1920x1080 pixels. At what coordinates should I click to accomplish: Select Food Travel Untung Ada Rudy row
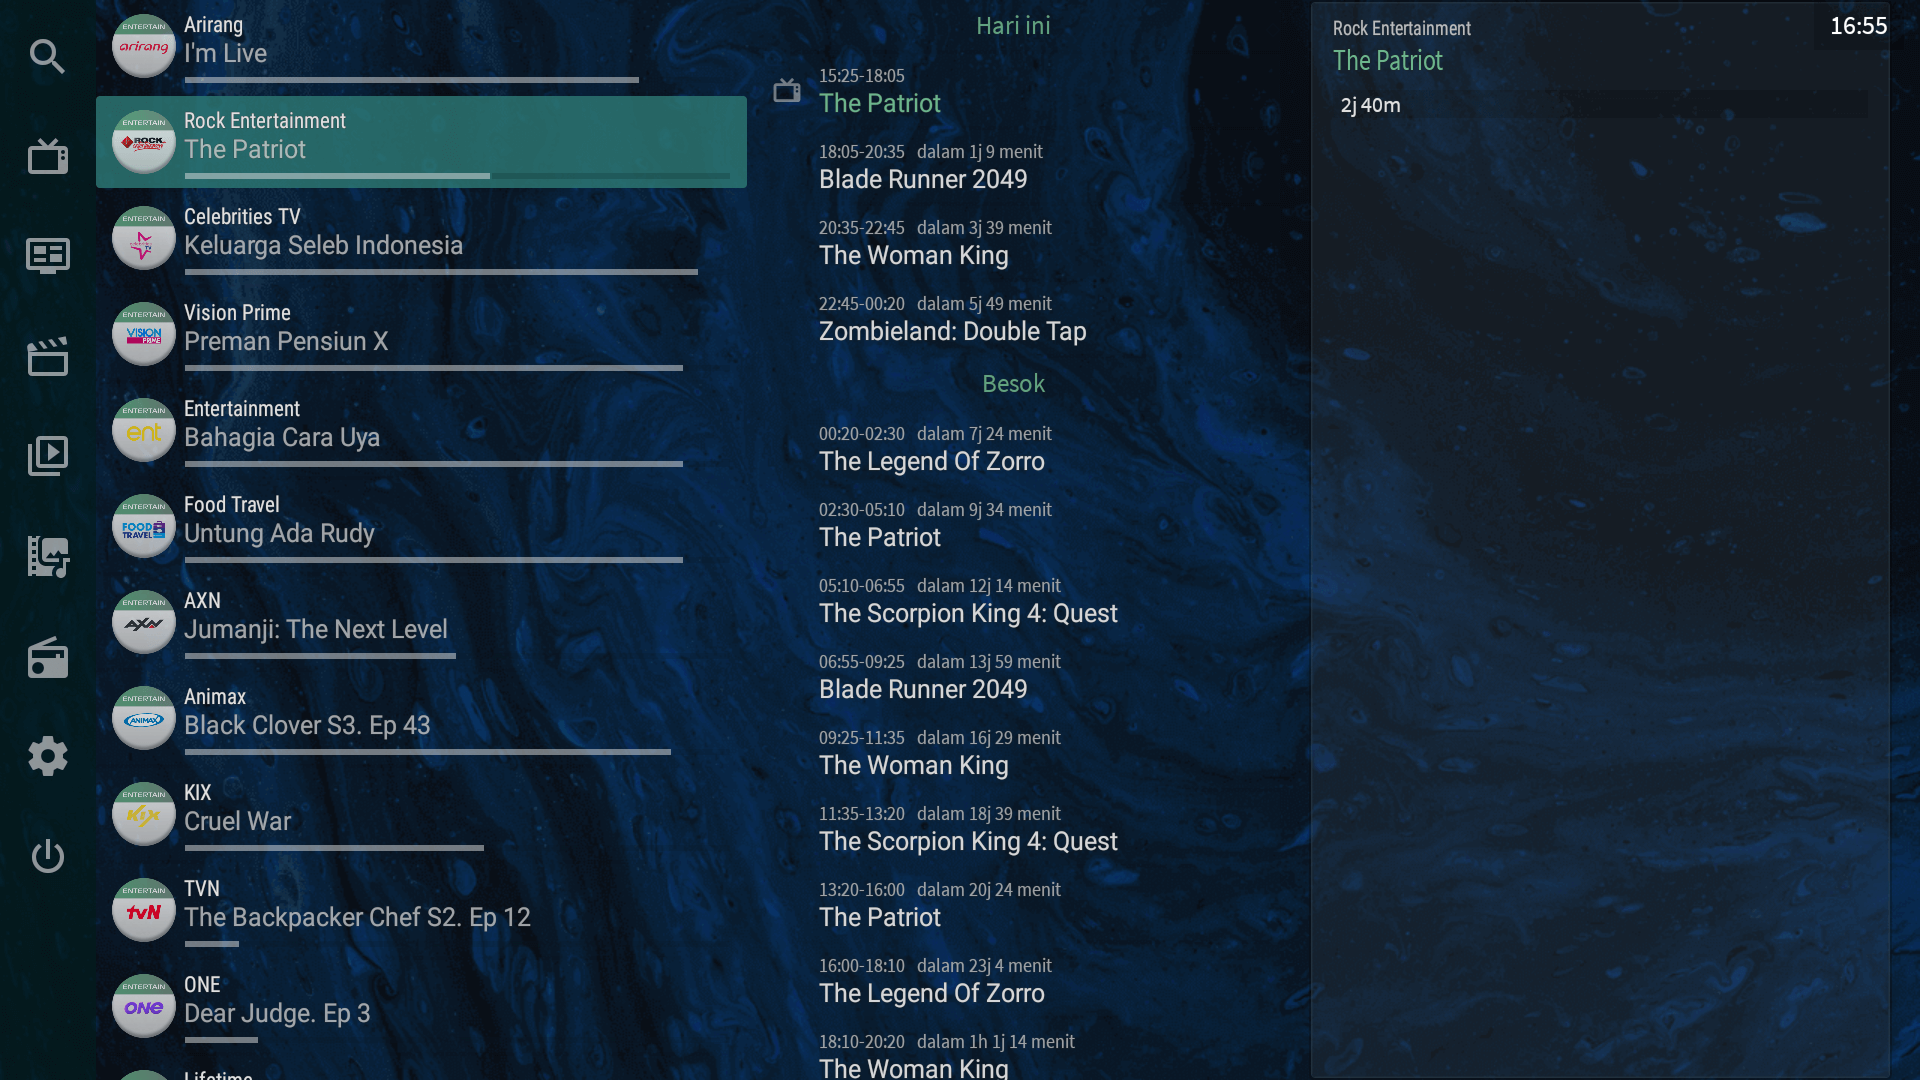coord(421,526)
